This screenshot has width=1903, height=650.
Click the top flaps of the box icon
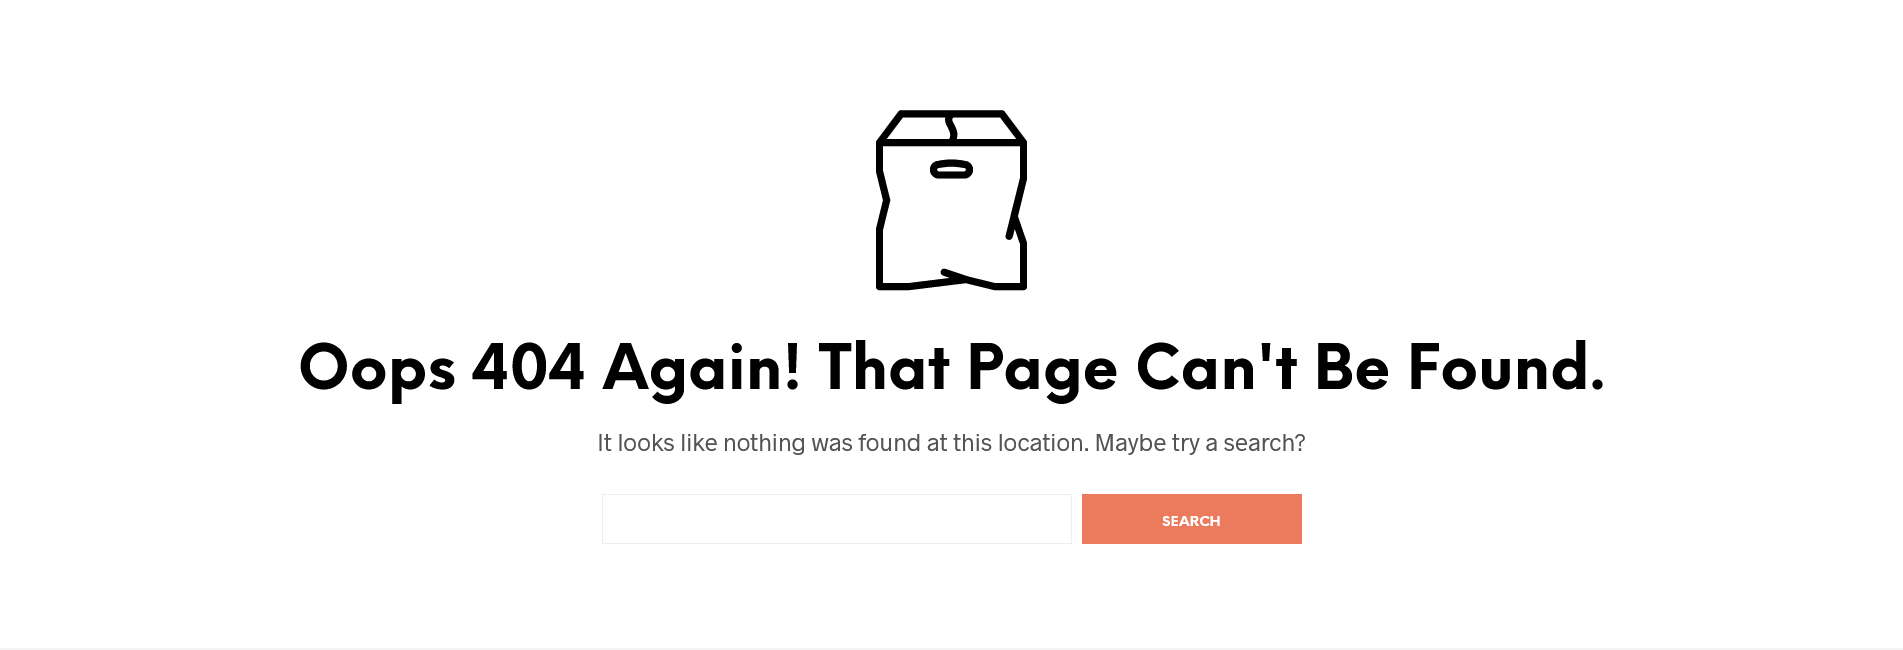click(x=951, y=127)
